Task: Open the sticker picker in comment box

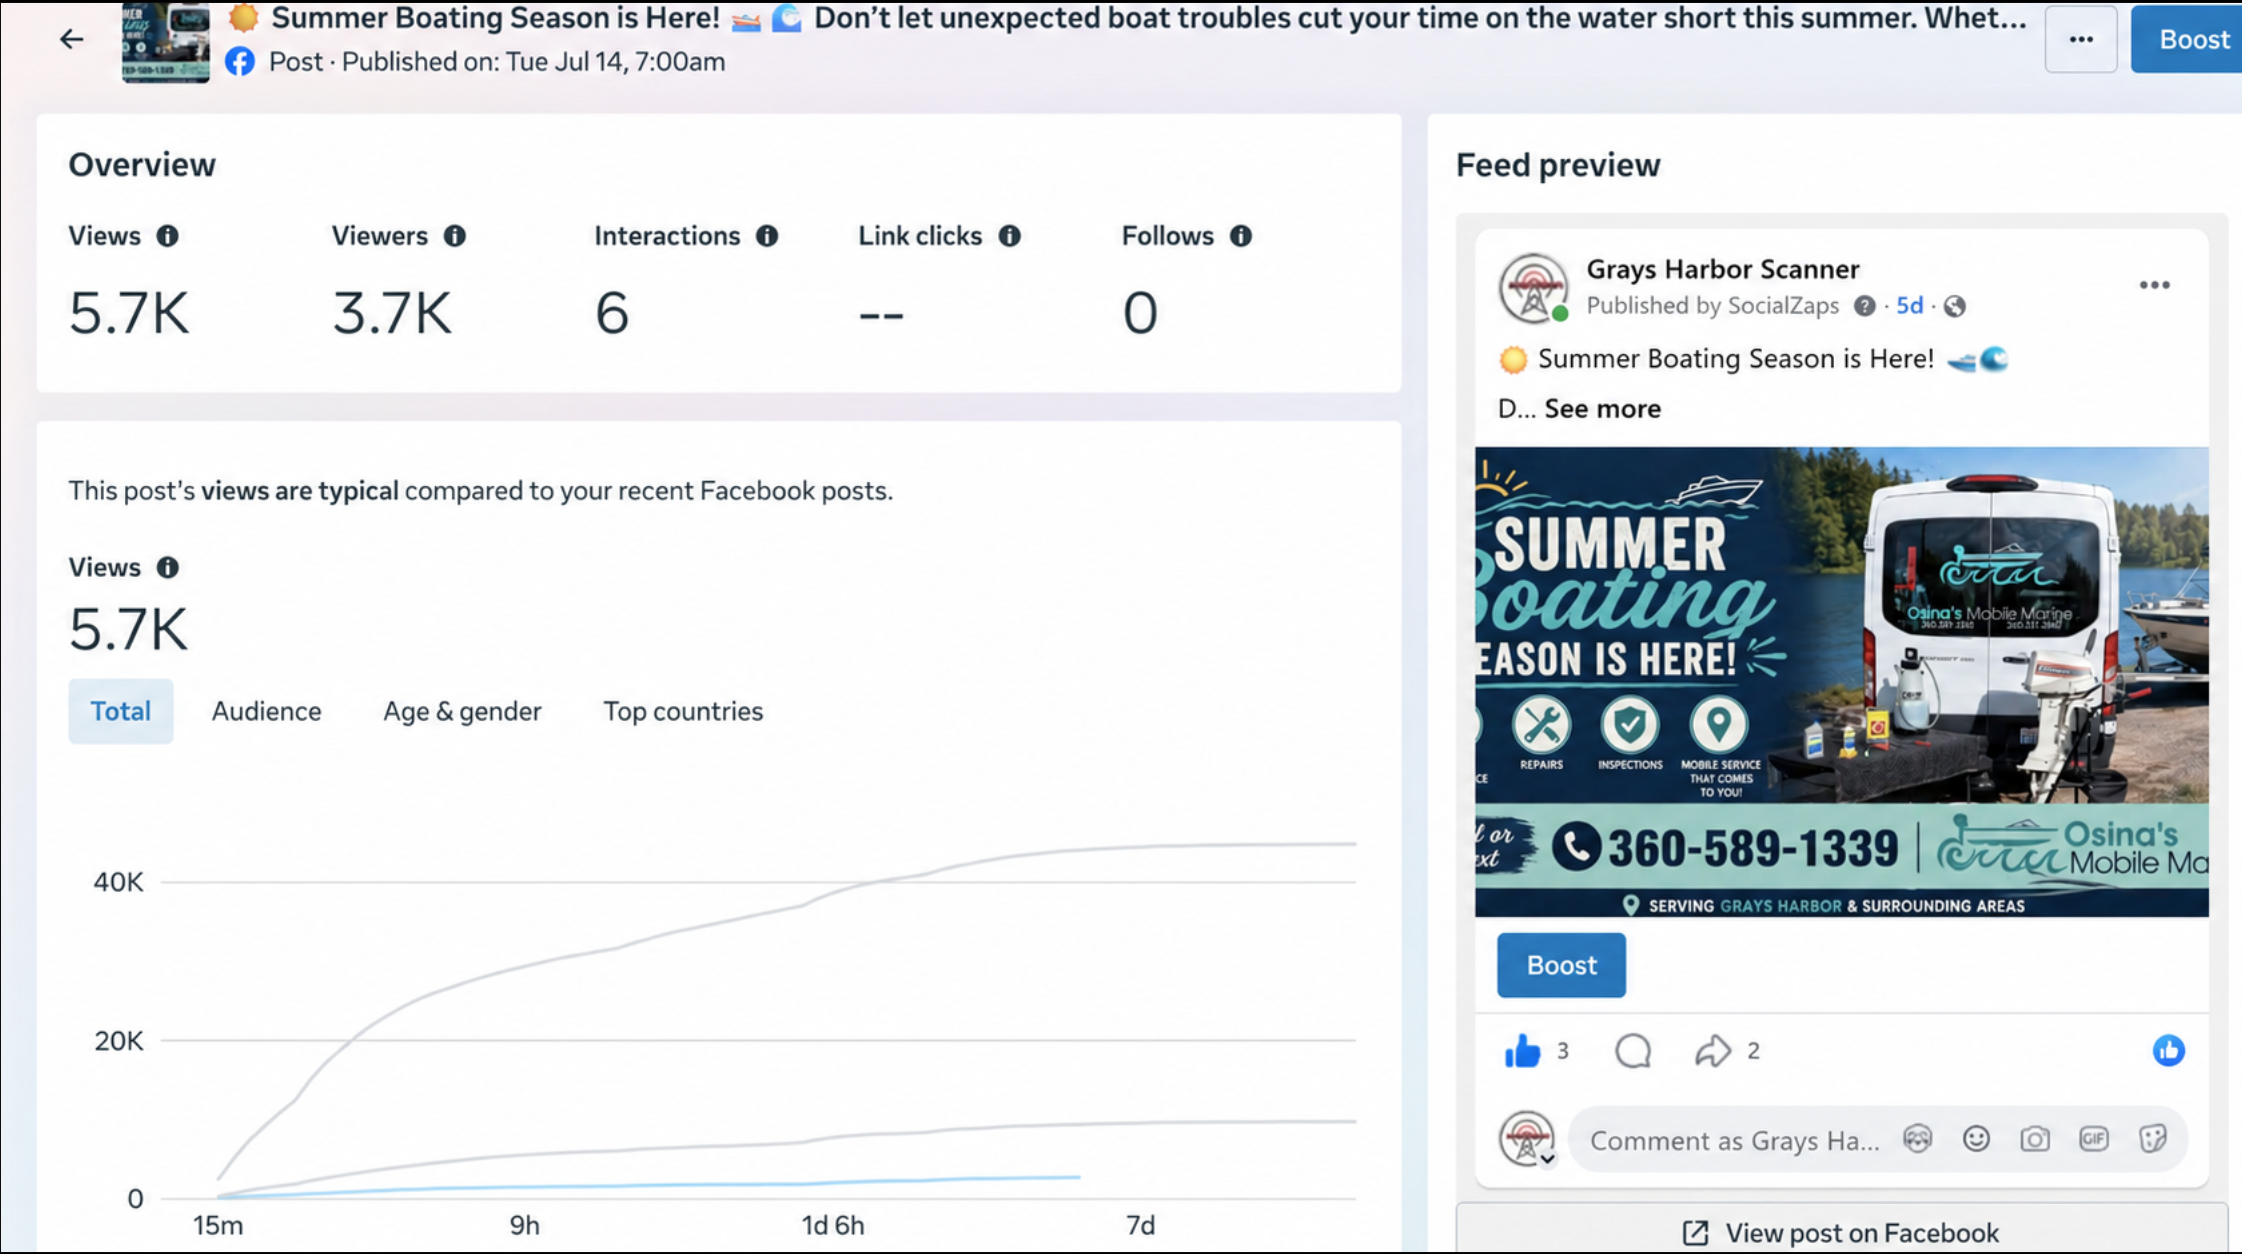Action: (2153, 1139)
